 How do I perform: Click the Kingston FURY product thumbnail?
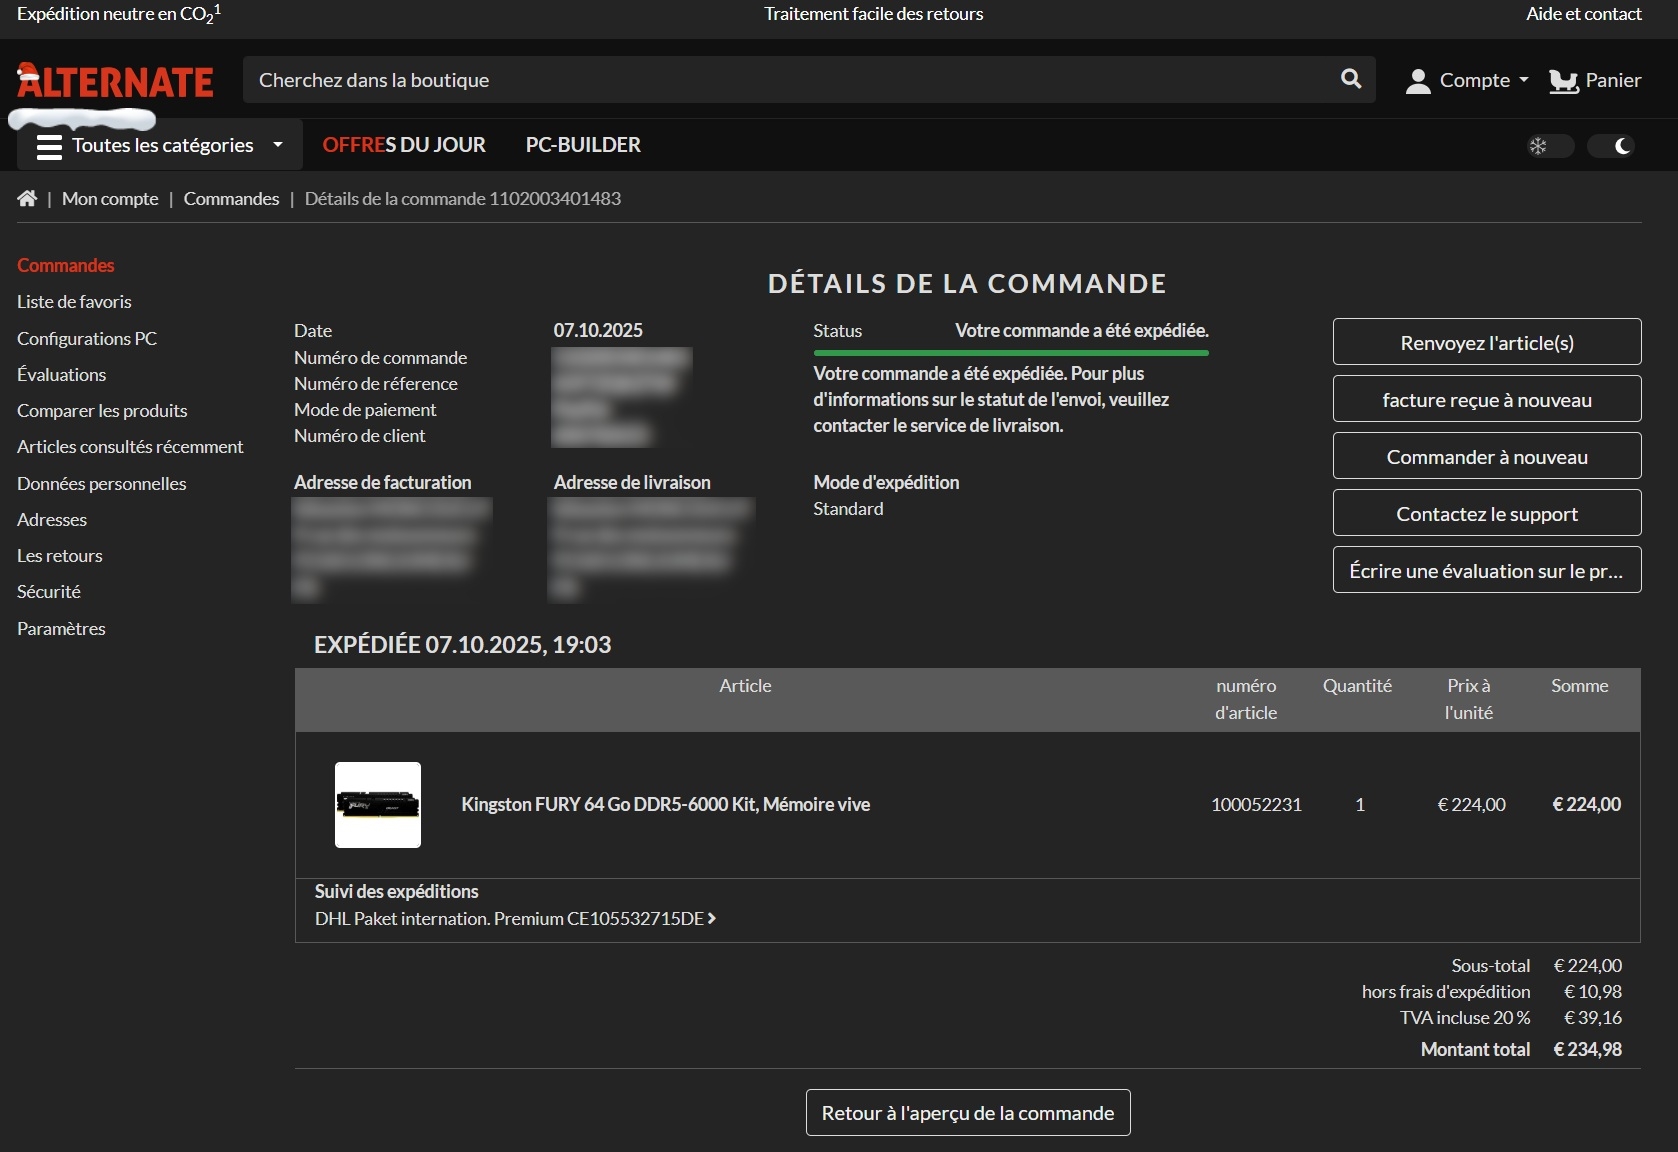click(x=378, y=805)
